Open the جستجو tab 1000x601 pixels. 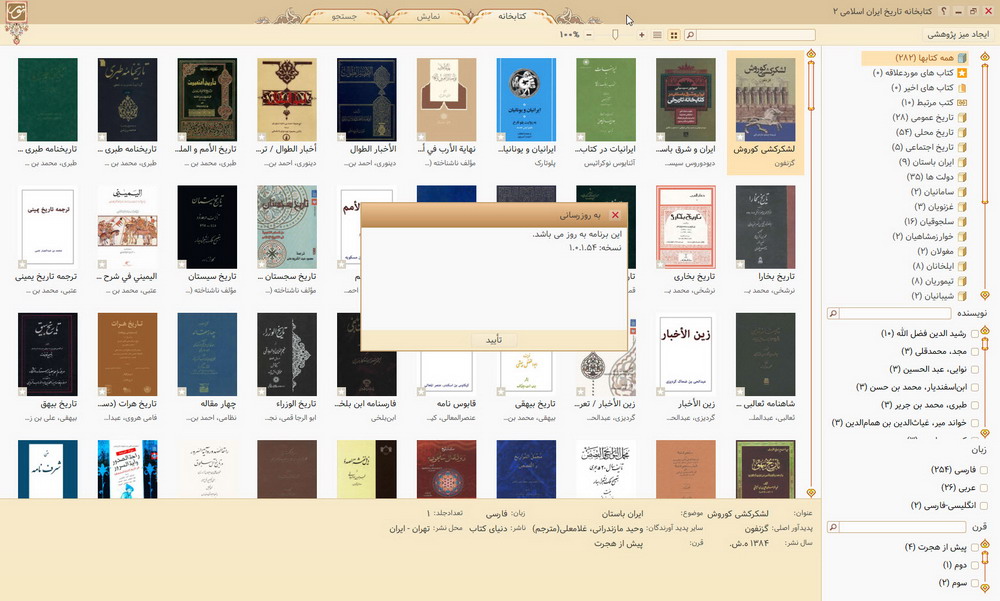(x=344, y=16)
